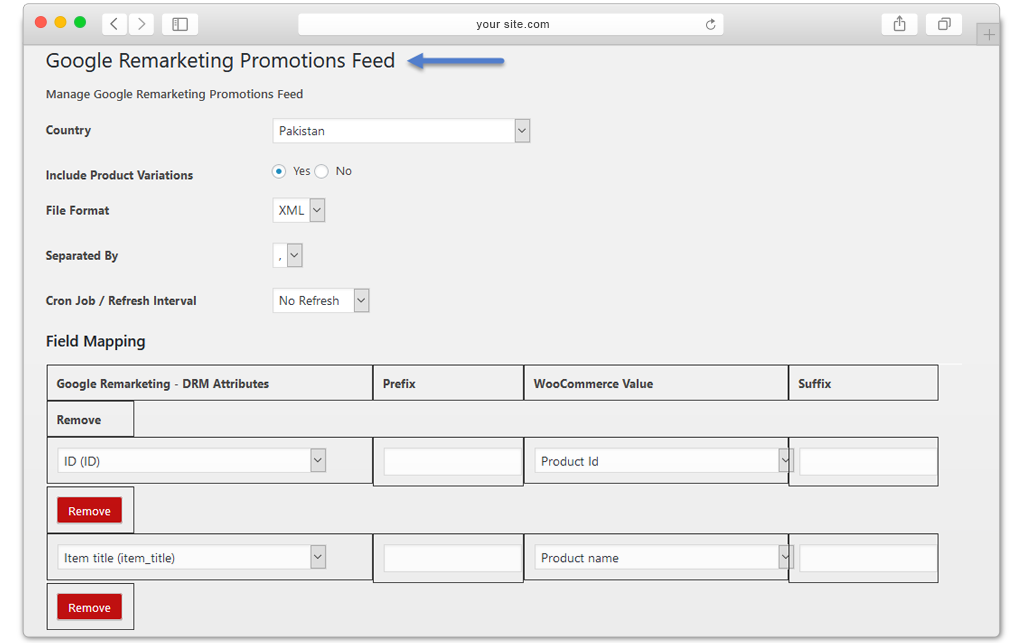Open the Country dropdown showing Pakistan

point(401,131)
